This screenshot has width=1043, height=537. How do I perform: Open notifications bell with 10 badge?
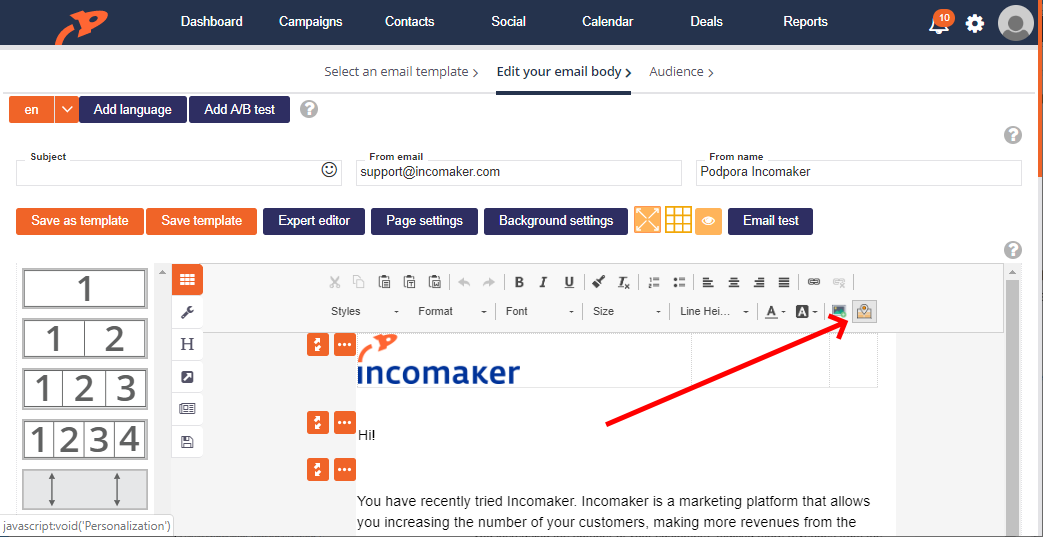pyautogui.click(x=940, y=23)
